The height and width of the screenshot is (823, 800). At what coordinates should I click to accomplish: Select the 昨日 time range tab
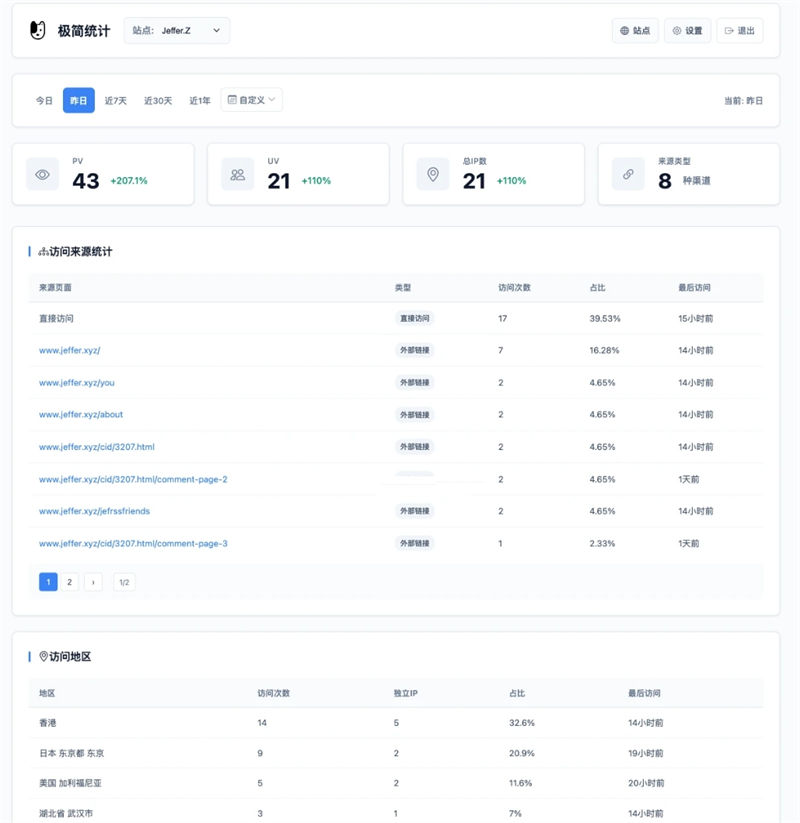pos(78,101)
